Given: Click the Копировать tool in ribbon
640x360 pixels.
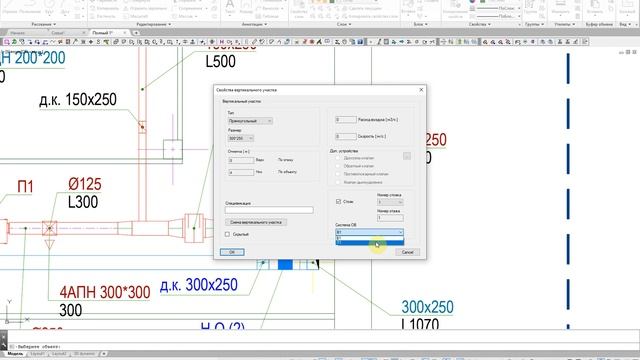Looking at the screenshot, I should click(104, 8).
